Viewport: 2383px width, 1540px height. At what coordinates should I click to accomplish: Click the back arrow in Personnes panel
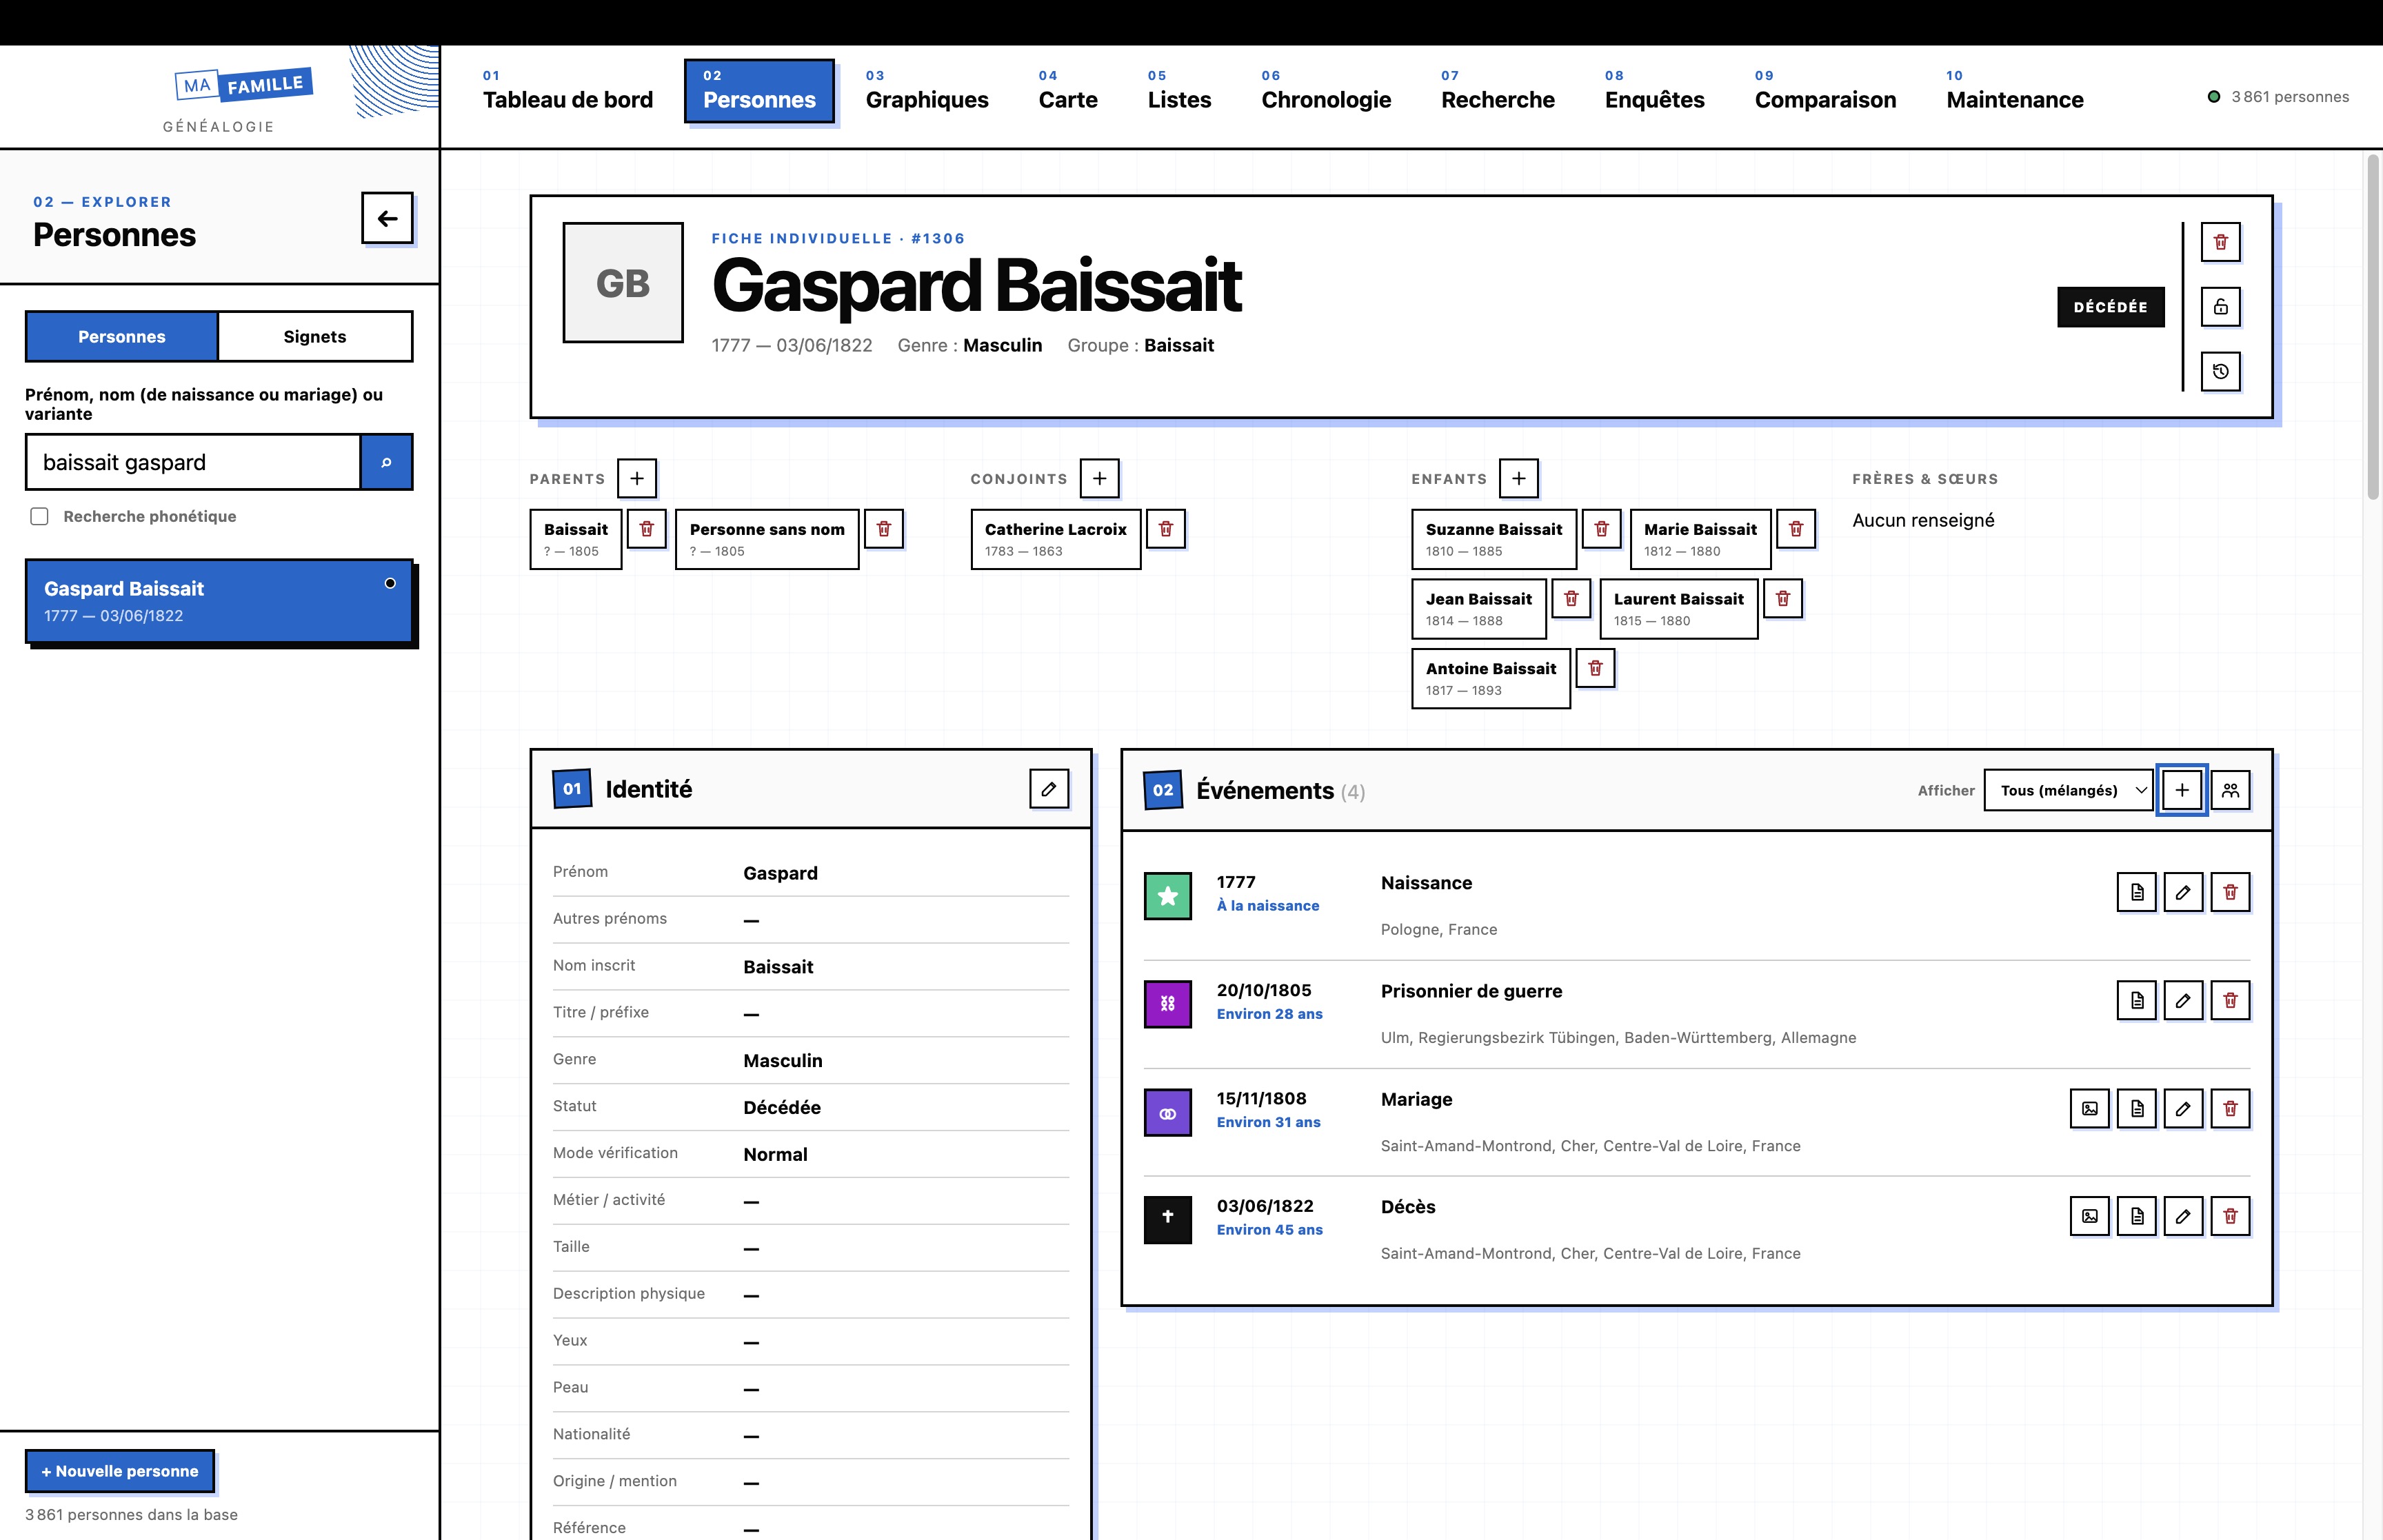coord(387,218)
